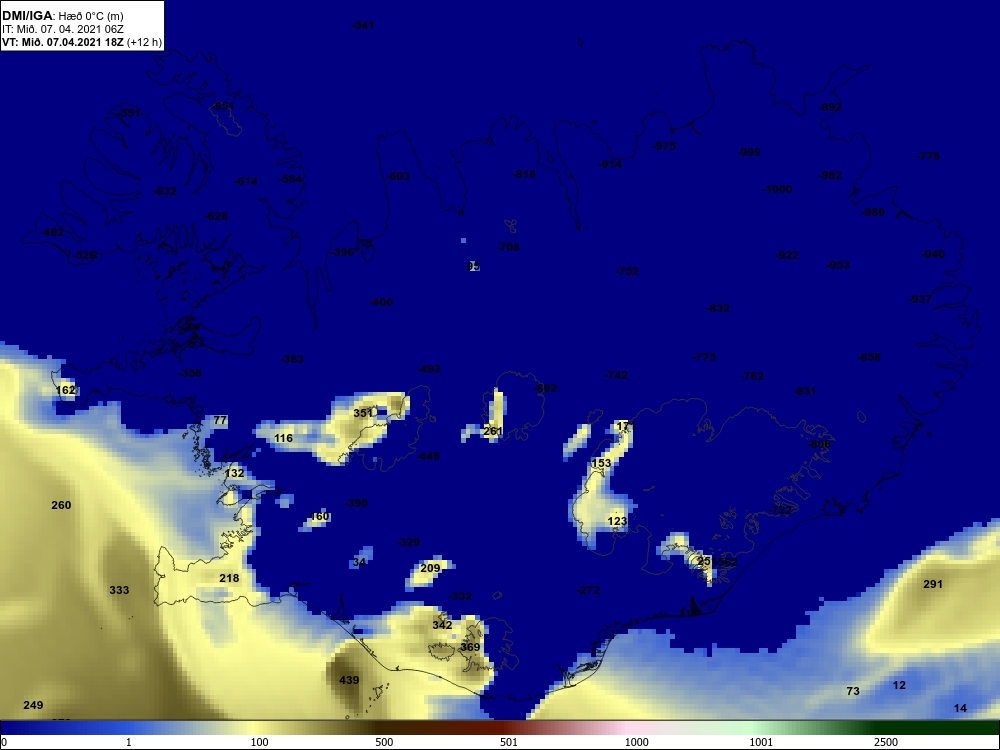Click the map value '249'
The image size is (1000, 750).
point(33,705)
